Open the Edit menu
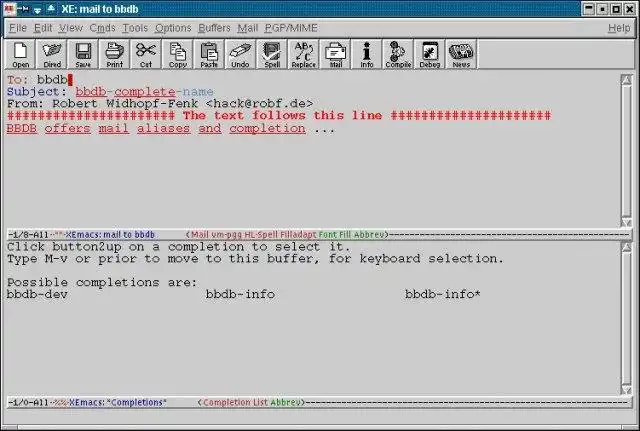This screenshot has height=431, width=640. (x=43, y=28)
